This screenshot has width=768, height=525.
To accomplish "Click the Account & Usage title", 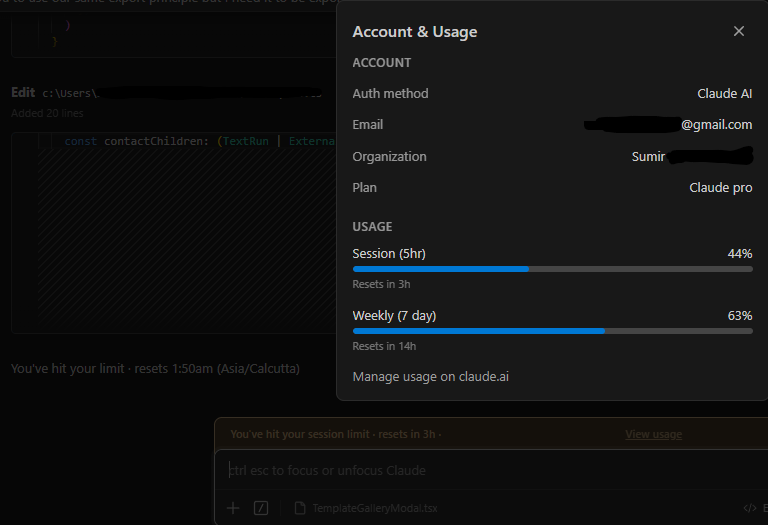I will (415, 32).
